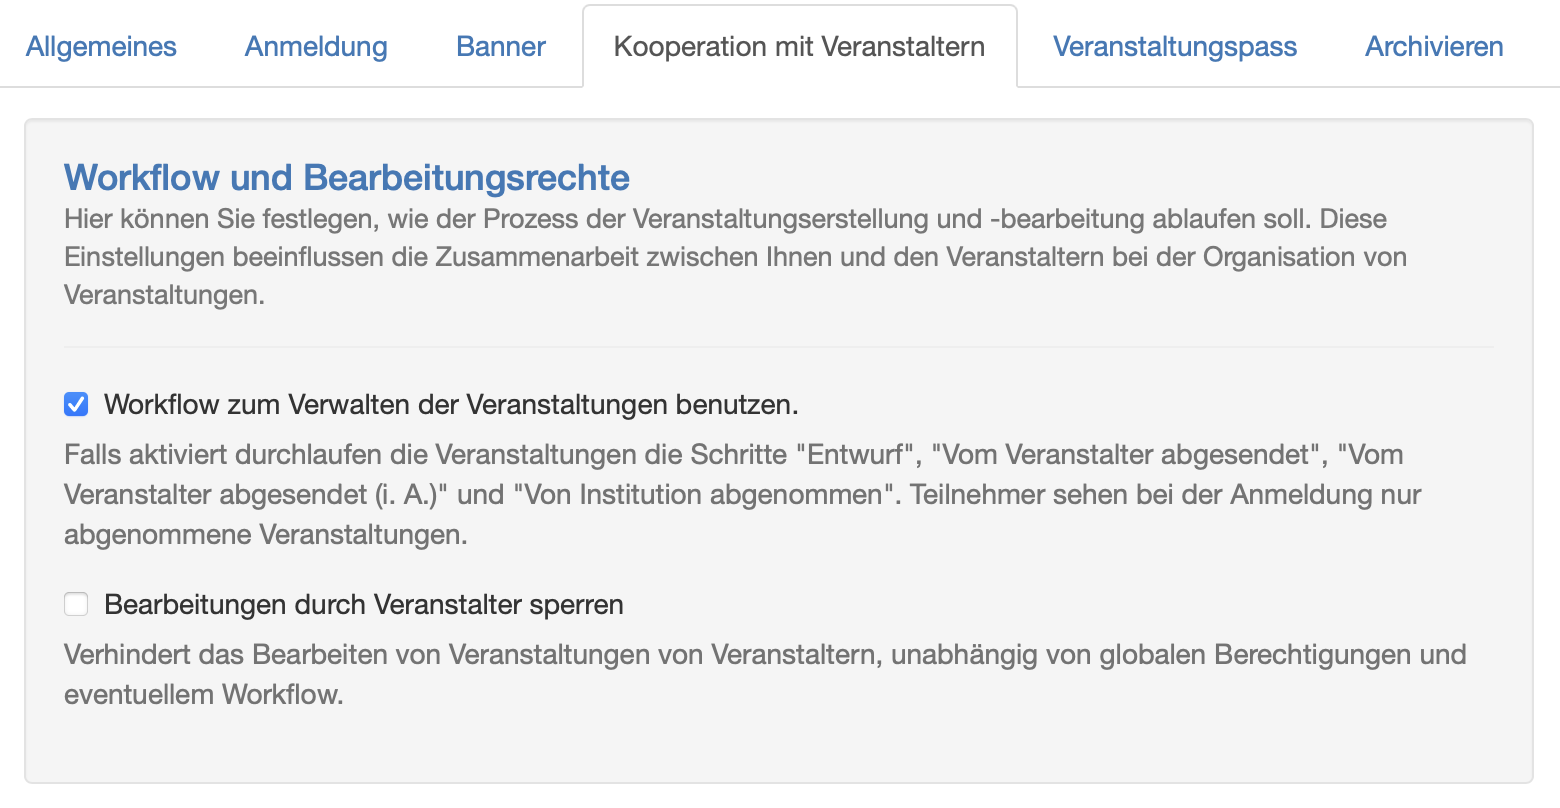1560x808 pixels.
Task: Enable the Bearbeitungen durch Veranstalter sperren checkbox
Action: pyautogui.click(x=76, y=605)
